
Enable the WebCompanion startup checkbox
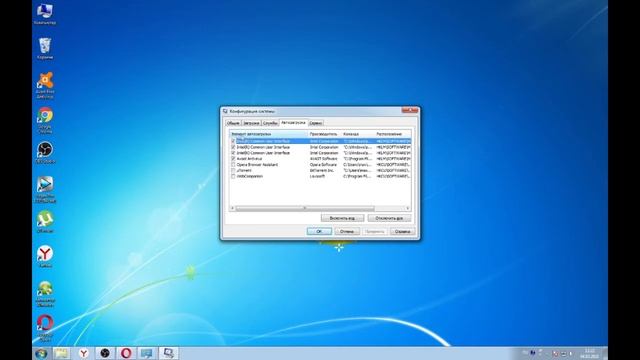233,176
